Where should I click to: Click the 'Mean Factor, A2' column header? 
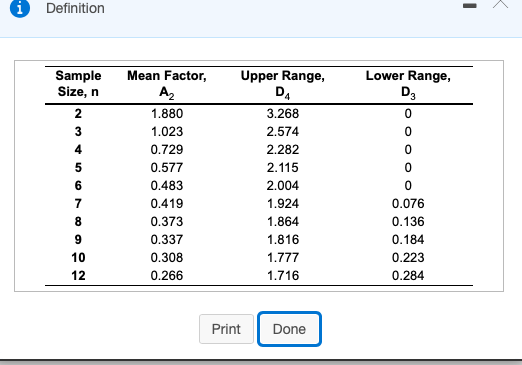click(x=167, y=84)
